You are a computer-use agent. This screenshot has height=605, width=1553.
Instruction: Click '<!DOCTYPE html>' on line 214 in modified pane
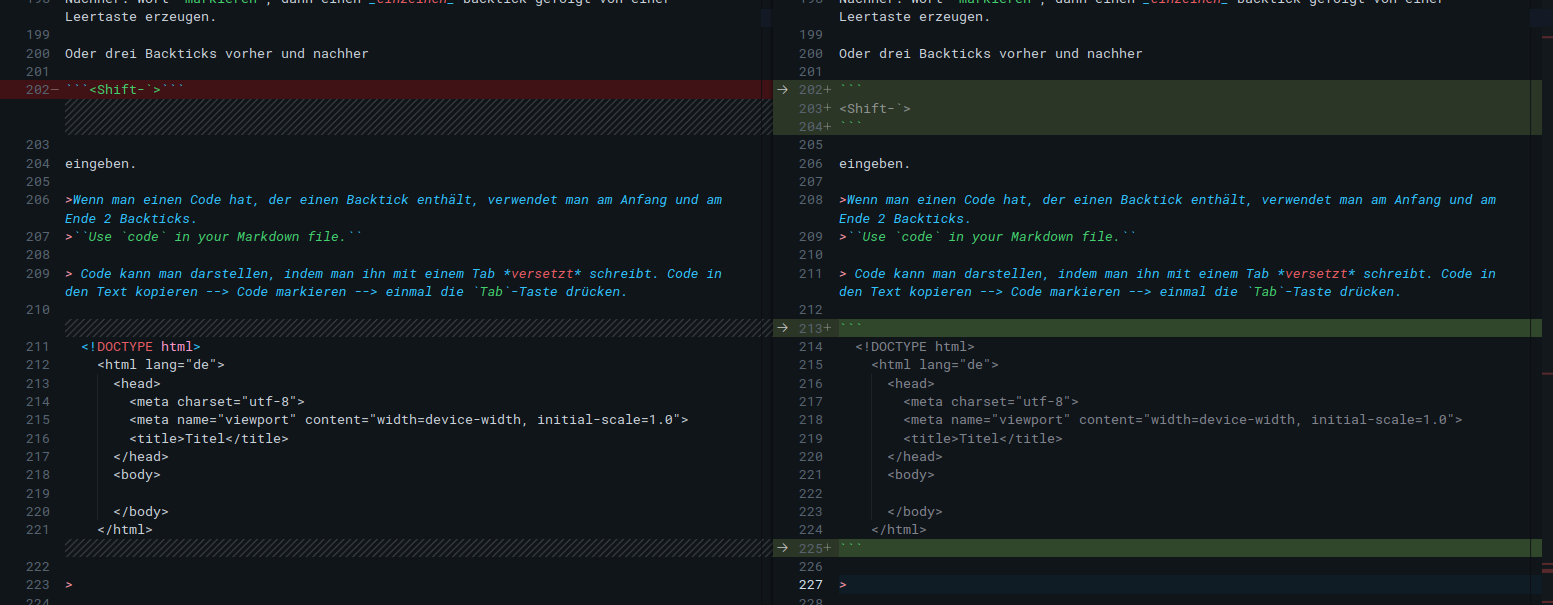(915, 347)
